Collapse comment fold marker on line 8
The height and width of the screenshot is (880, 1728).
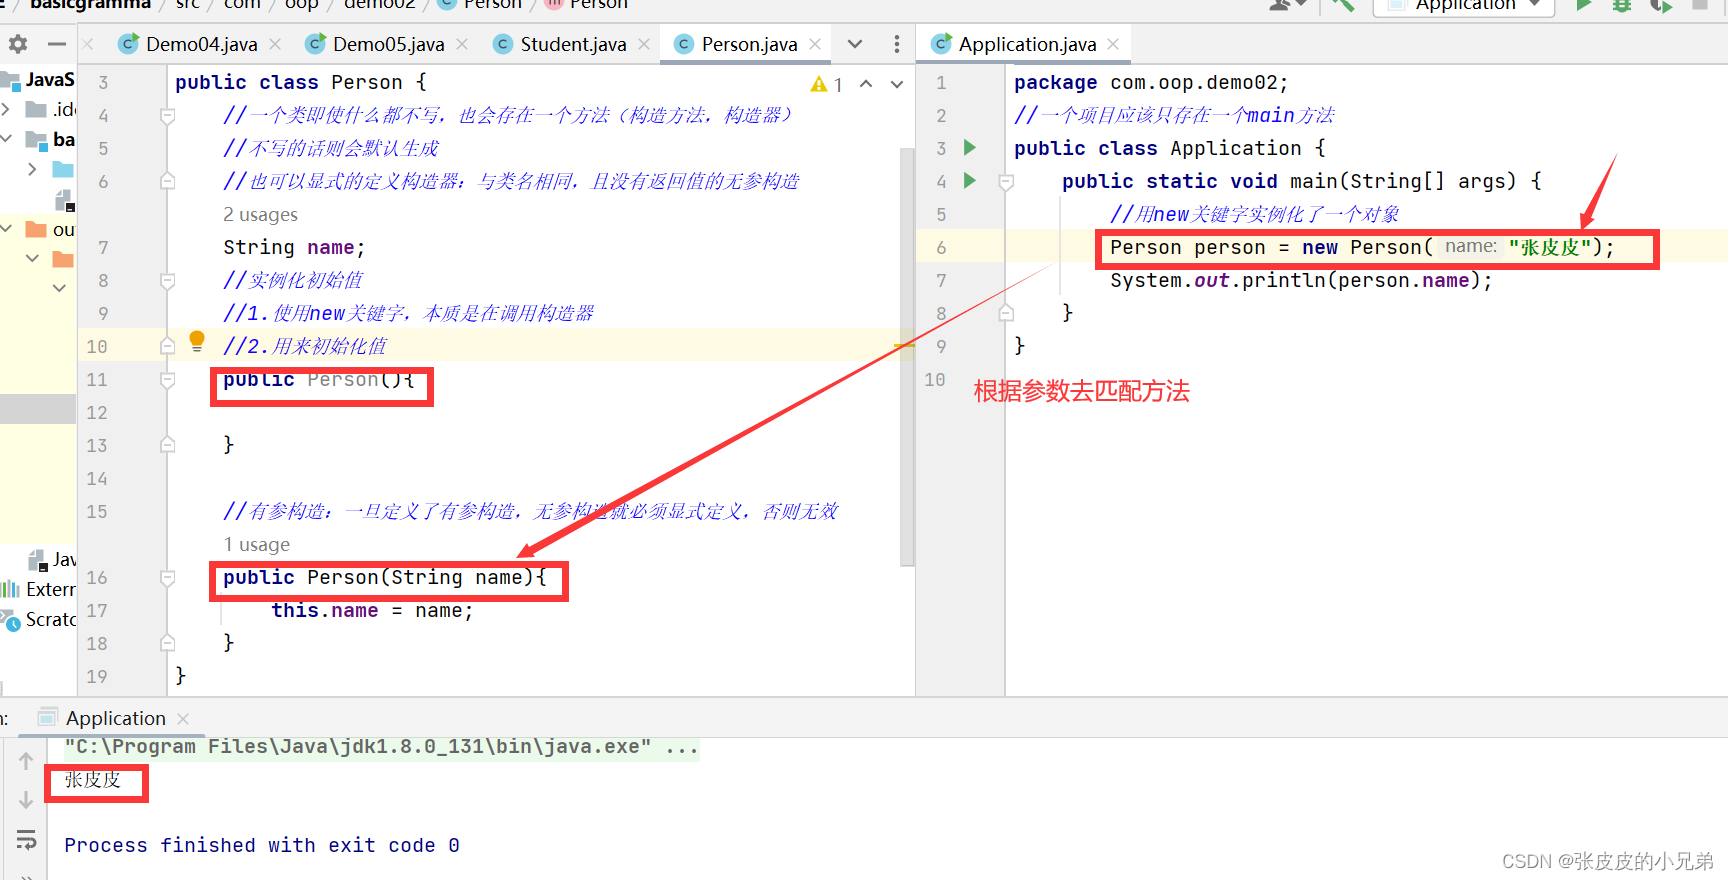coord(168,281)
